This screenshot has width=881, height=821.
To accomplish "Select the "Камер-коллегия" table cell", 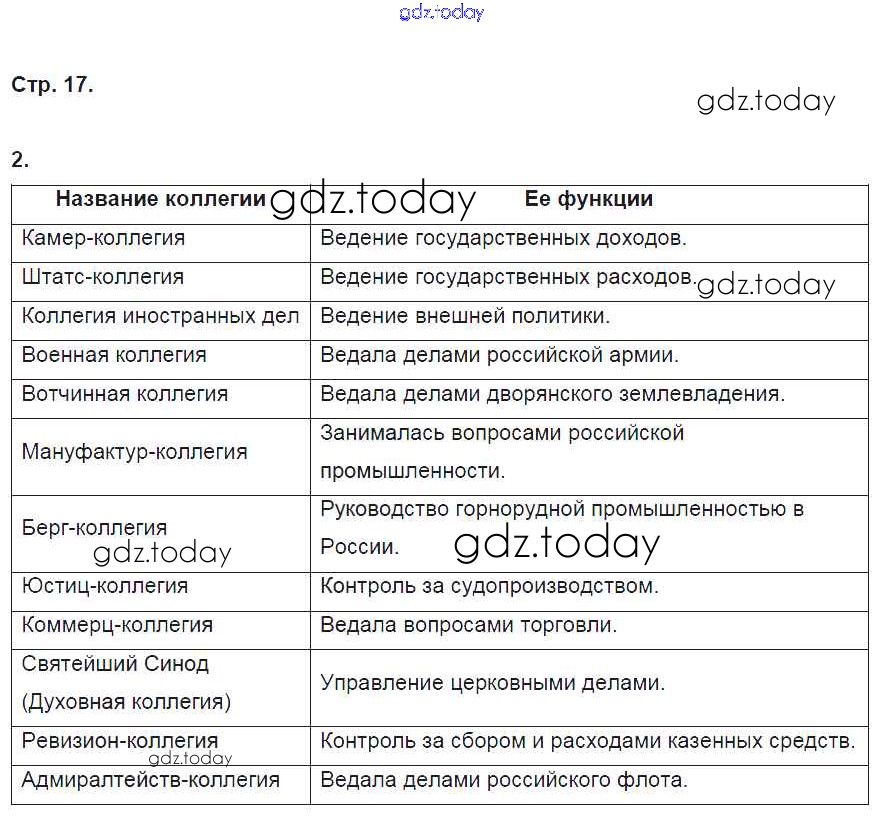I will click(x=103, y=238).
